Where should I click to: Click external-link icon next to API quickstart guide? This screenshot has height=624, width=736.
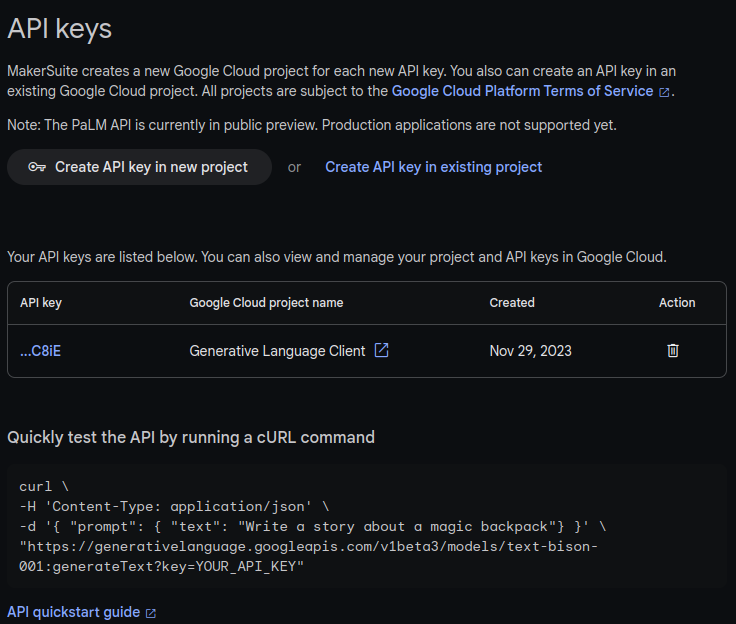point(151,614)
